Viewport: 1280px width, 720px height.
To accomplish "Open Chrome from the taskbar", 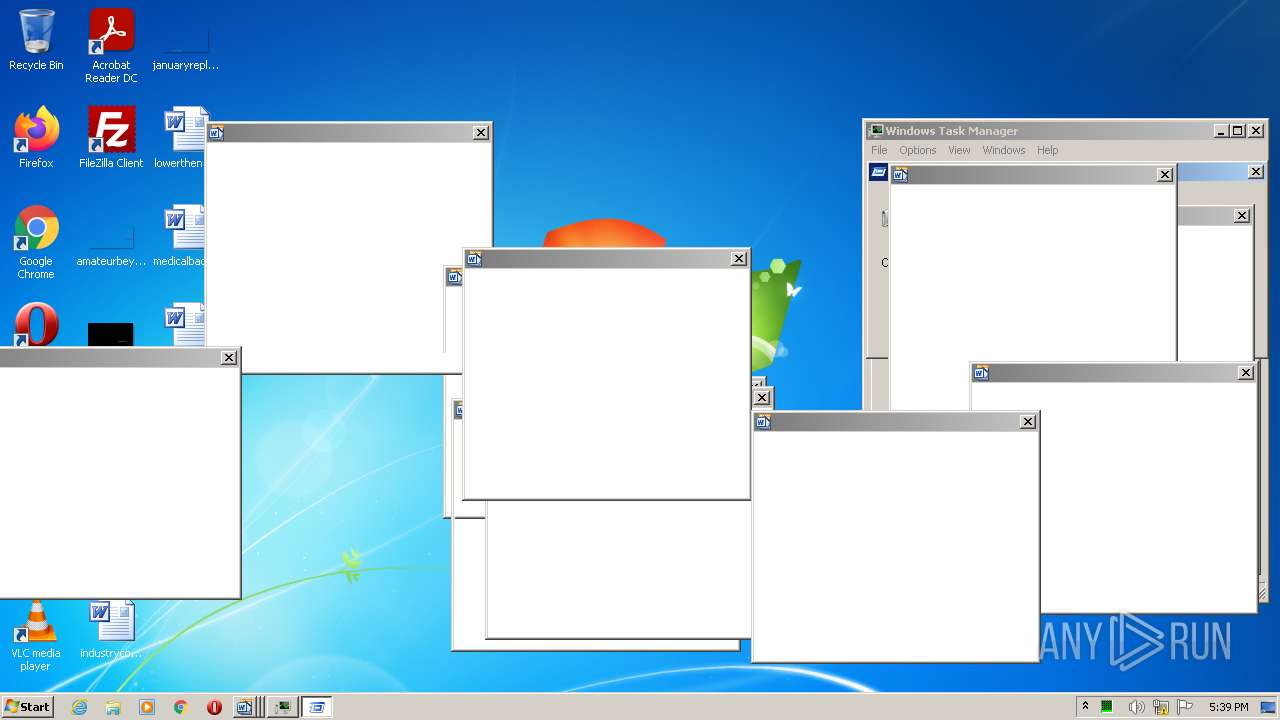I will tap(181, 707).
